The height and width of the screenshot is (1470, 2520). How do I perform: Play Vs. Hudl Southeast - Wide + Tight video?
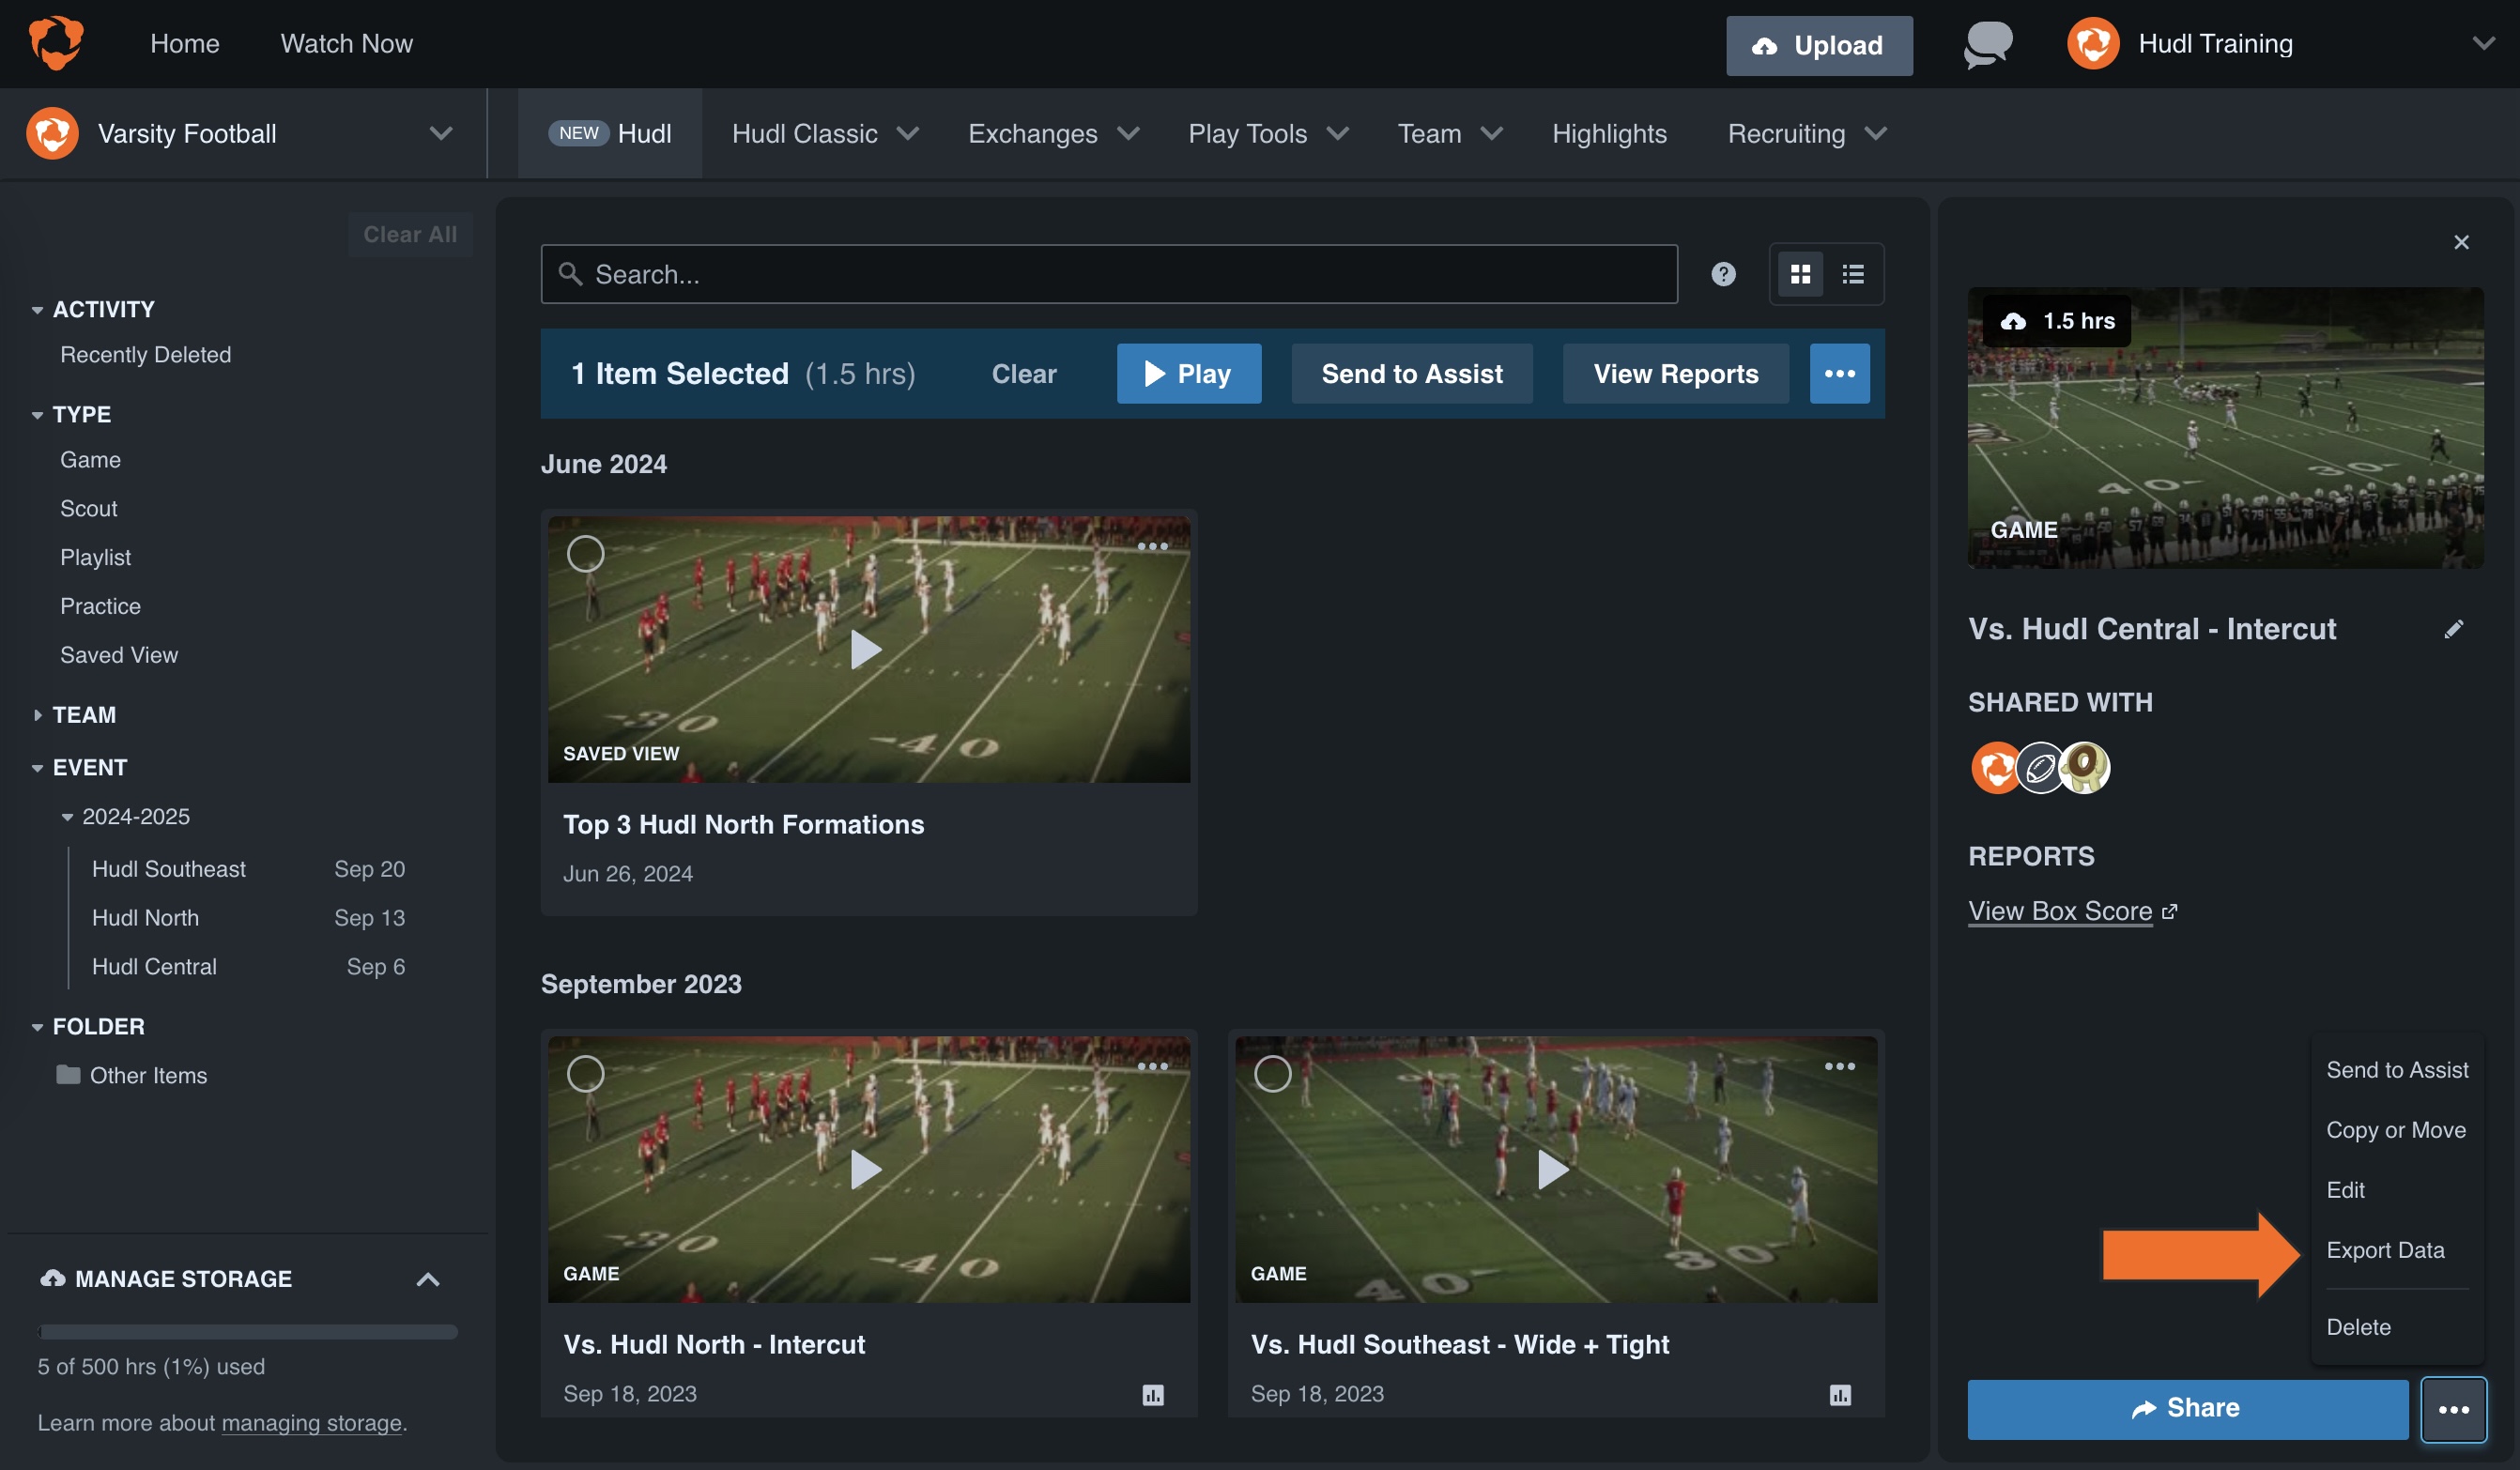click(x=1553, y=1170)
